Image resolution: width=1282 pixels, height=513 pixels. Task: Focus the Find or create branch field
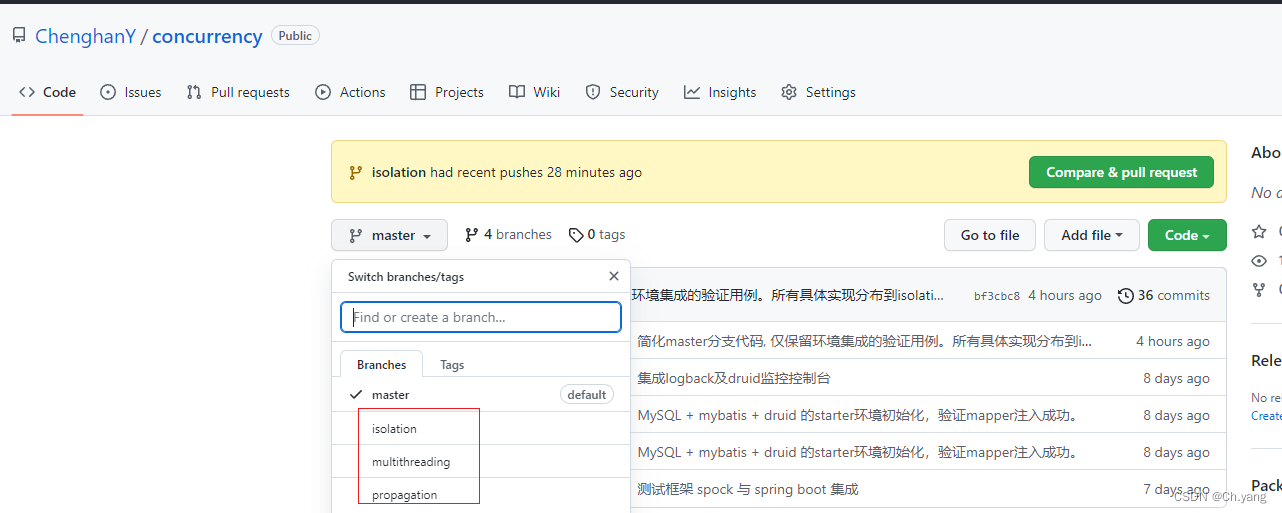(x=481, y=317)
